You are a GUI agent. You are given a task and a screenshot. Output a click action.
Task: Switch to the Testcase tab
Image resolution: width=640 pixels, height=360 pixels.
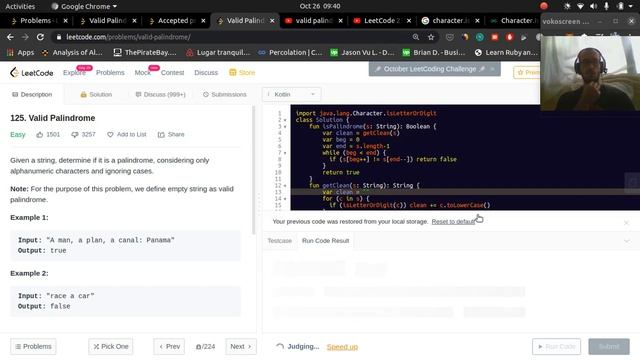pyautogui.click(x=280, y=241)
